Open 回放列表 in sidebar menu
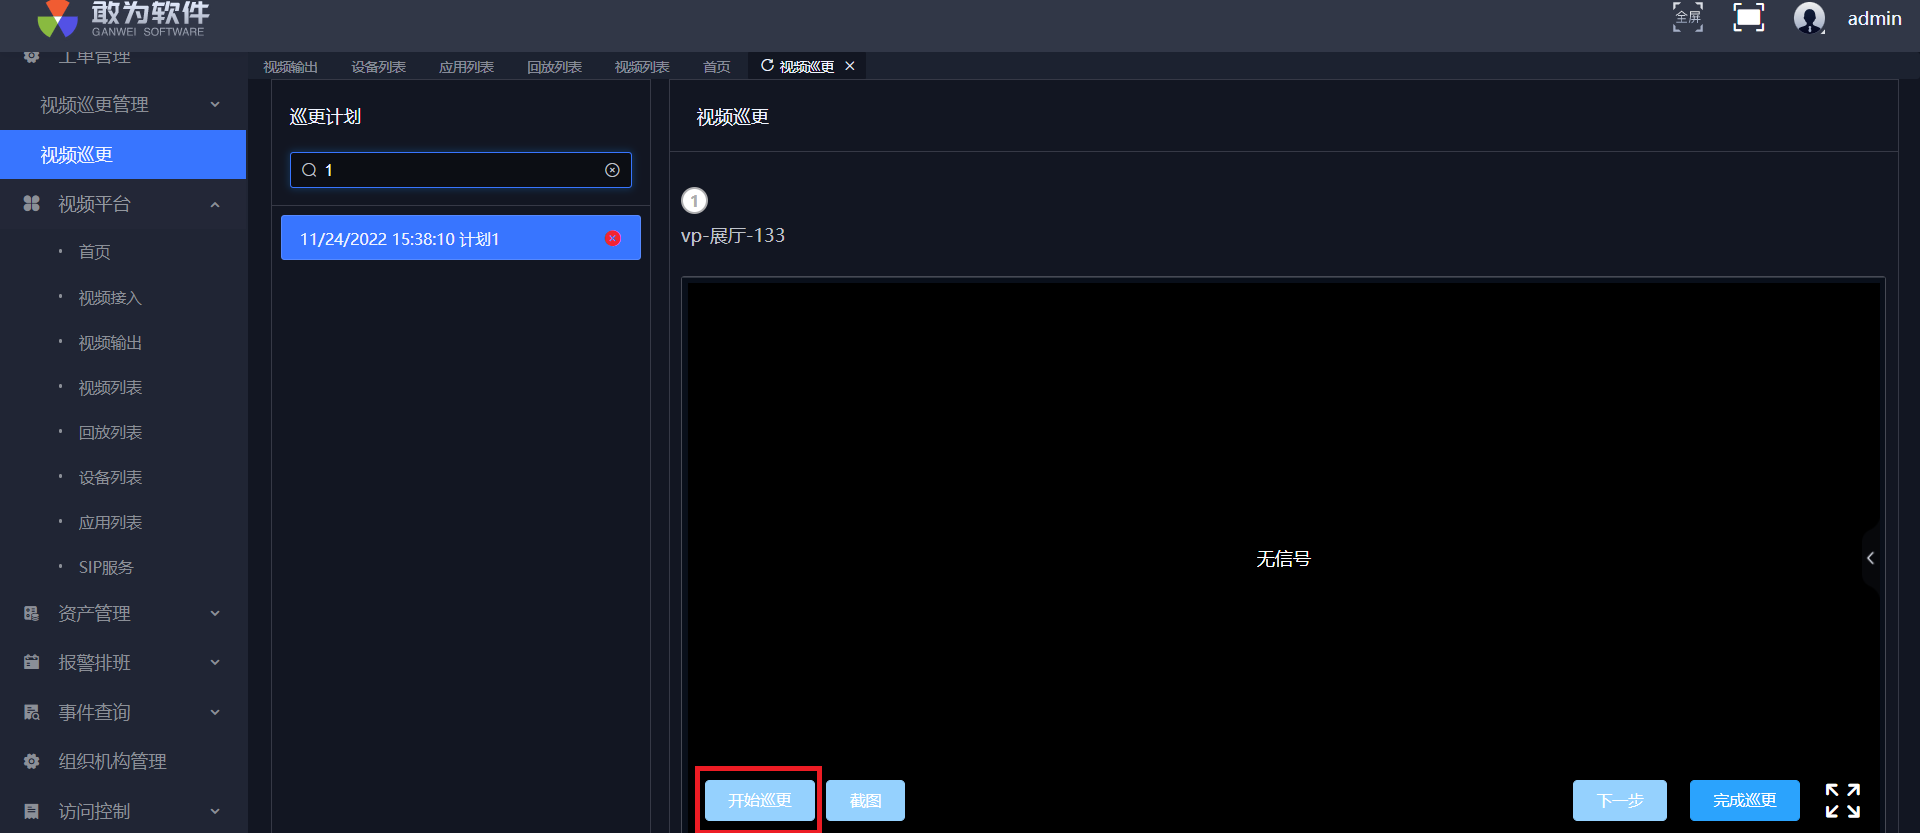This screenshot has width=1920, height=833. [x=110, y=432]
